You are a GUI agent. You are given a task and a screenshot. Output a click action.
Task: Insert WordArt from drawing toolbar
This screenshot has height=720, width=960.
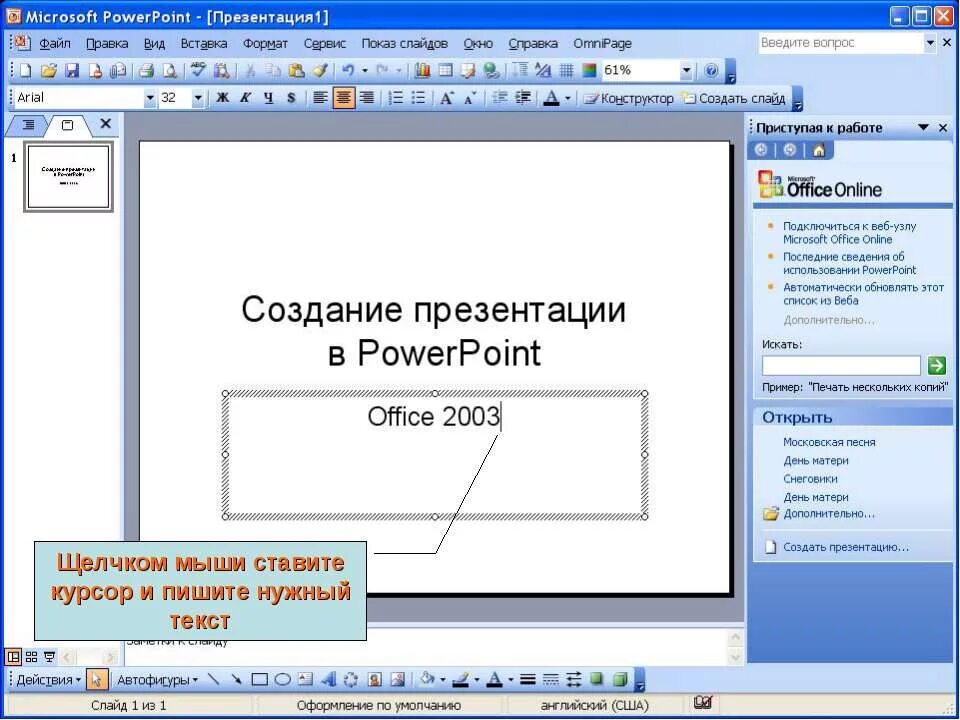(329, 680)
